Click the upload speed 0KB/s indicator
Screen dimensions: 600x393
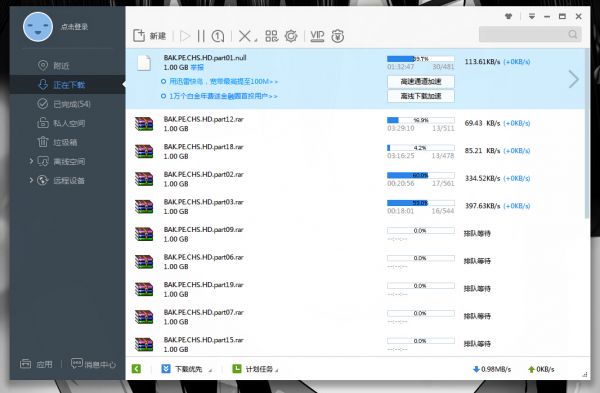click(x=541, y=369)
